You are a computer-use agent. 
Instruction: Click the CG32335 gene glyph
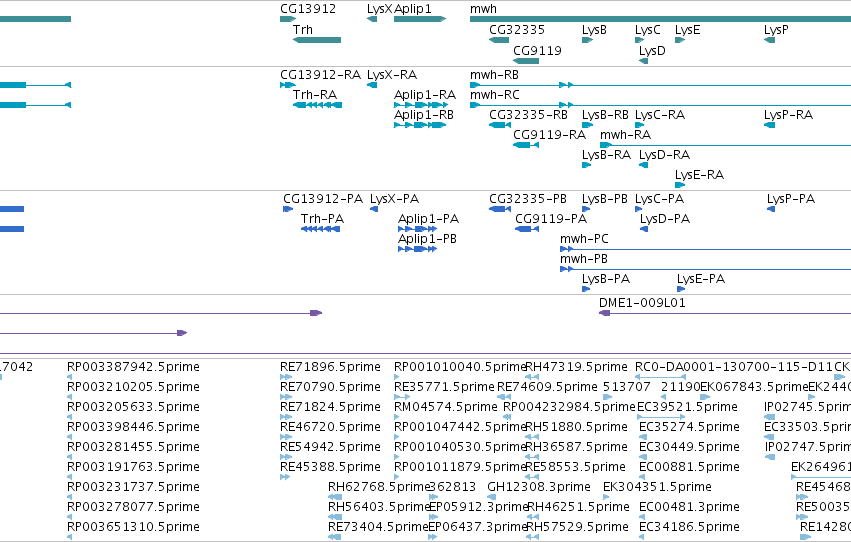pyautogui.click(x=499, y=40)
